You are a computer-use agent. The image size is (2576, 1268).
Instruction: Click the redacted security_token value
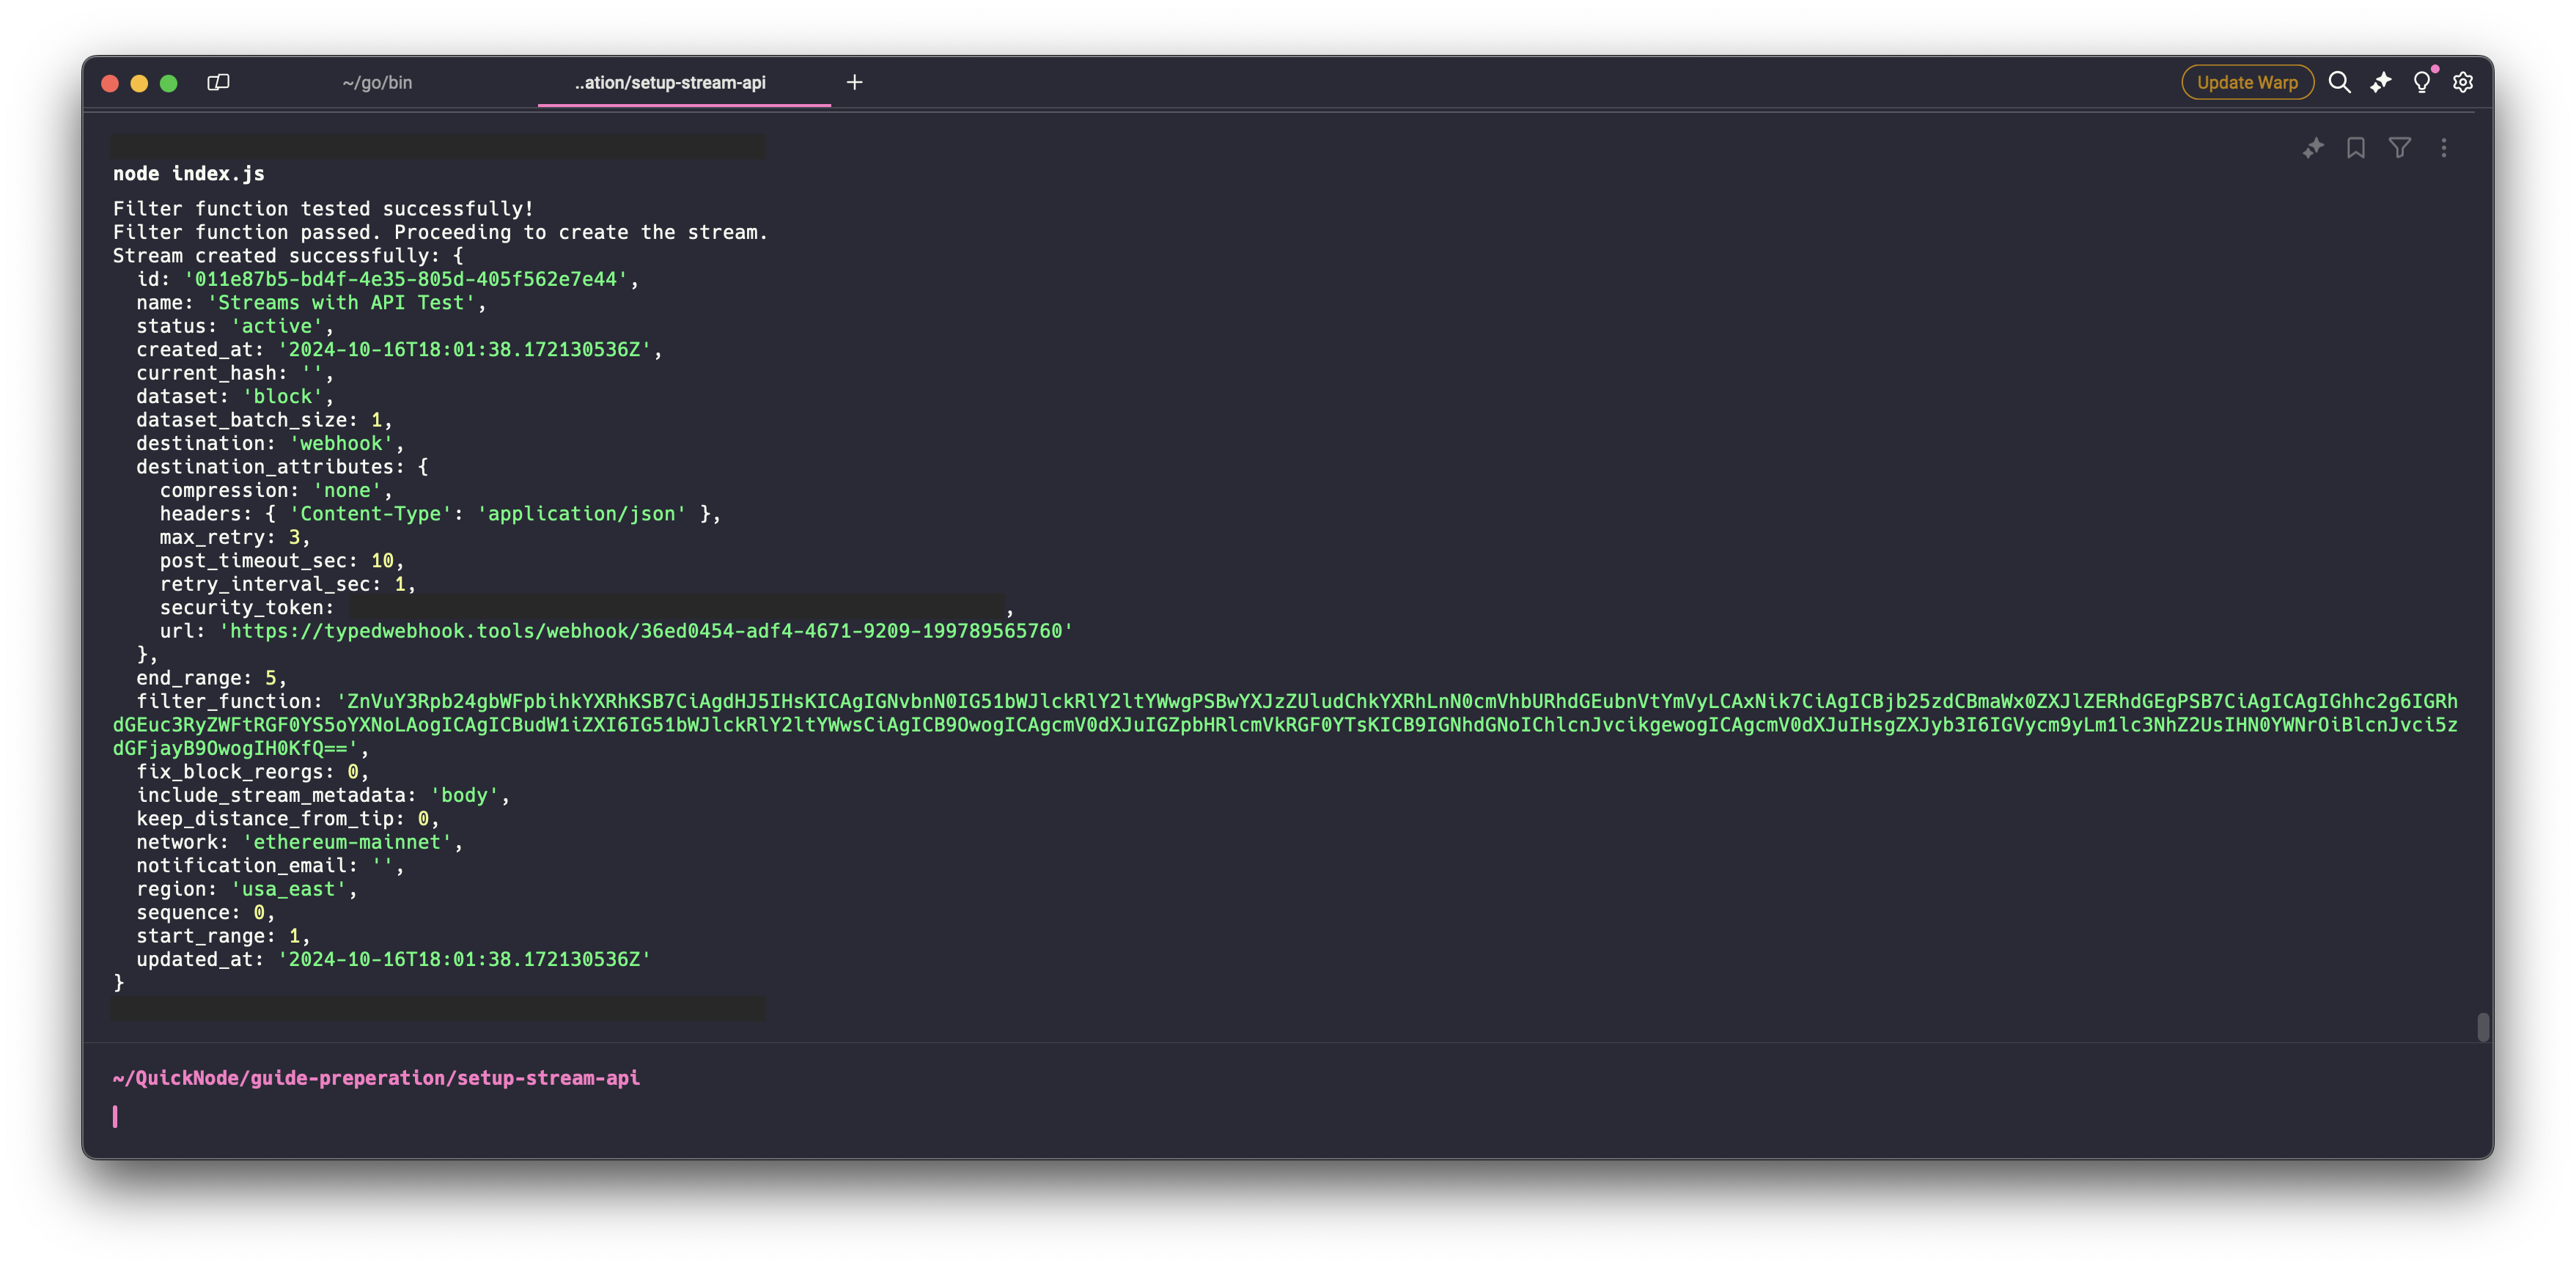(676, 606)
